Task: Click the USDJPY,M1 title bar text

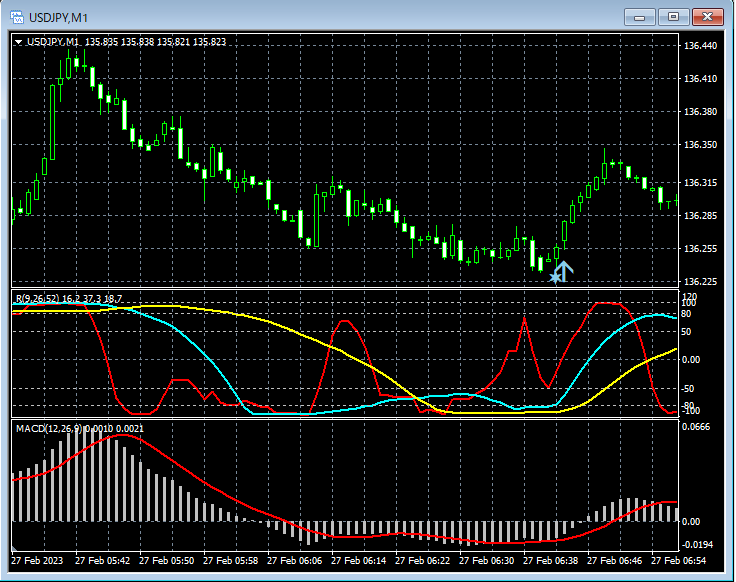Action: tap(59, 17)
